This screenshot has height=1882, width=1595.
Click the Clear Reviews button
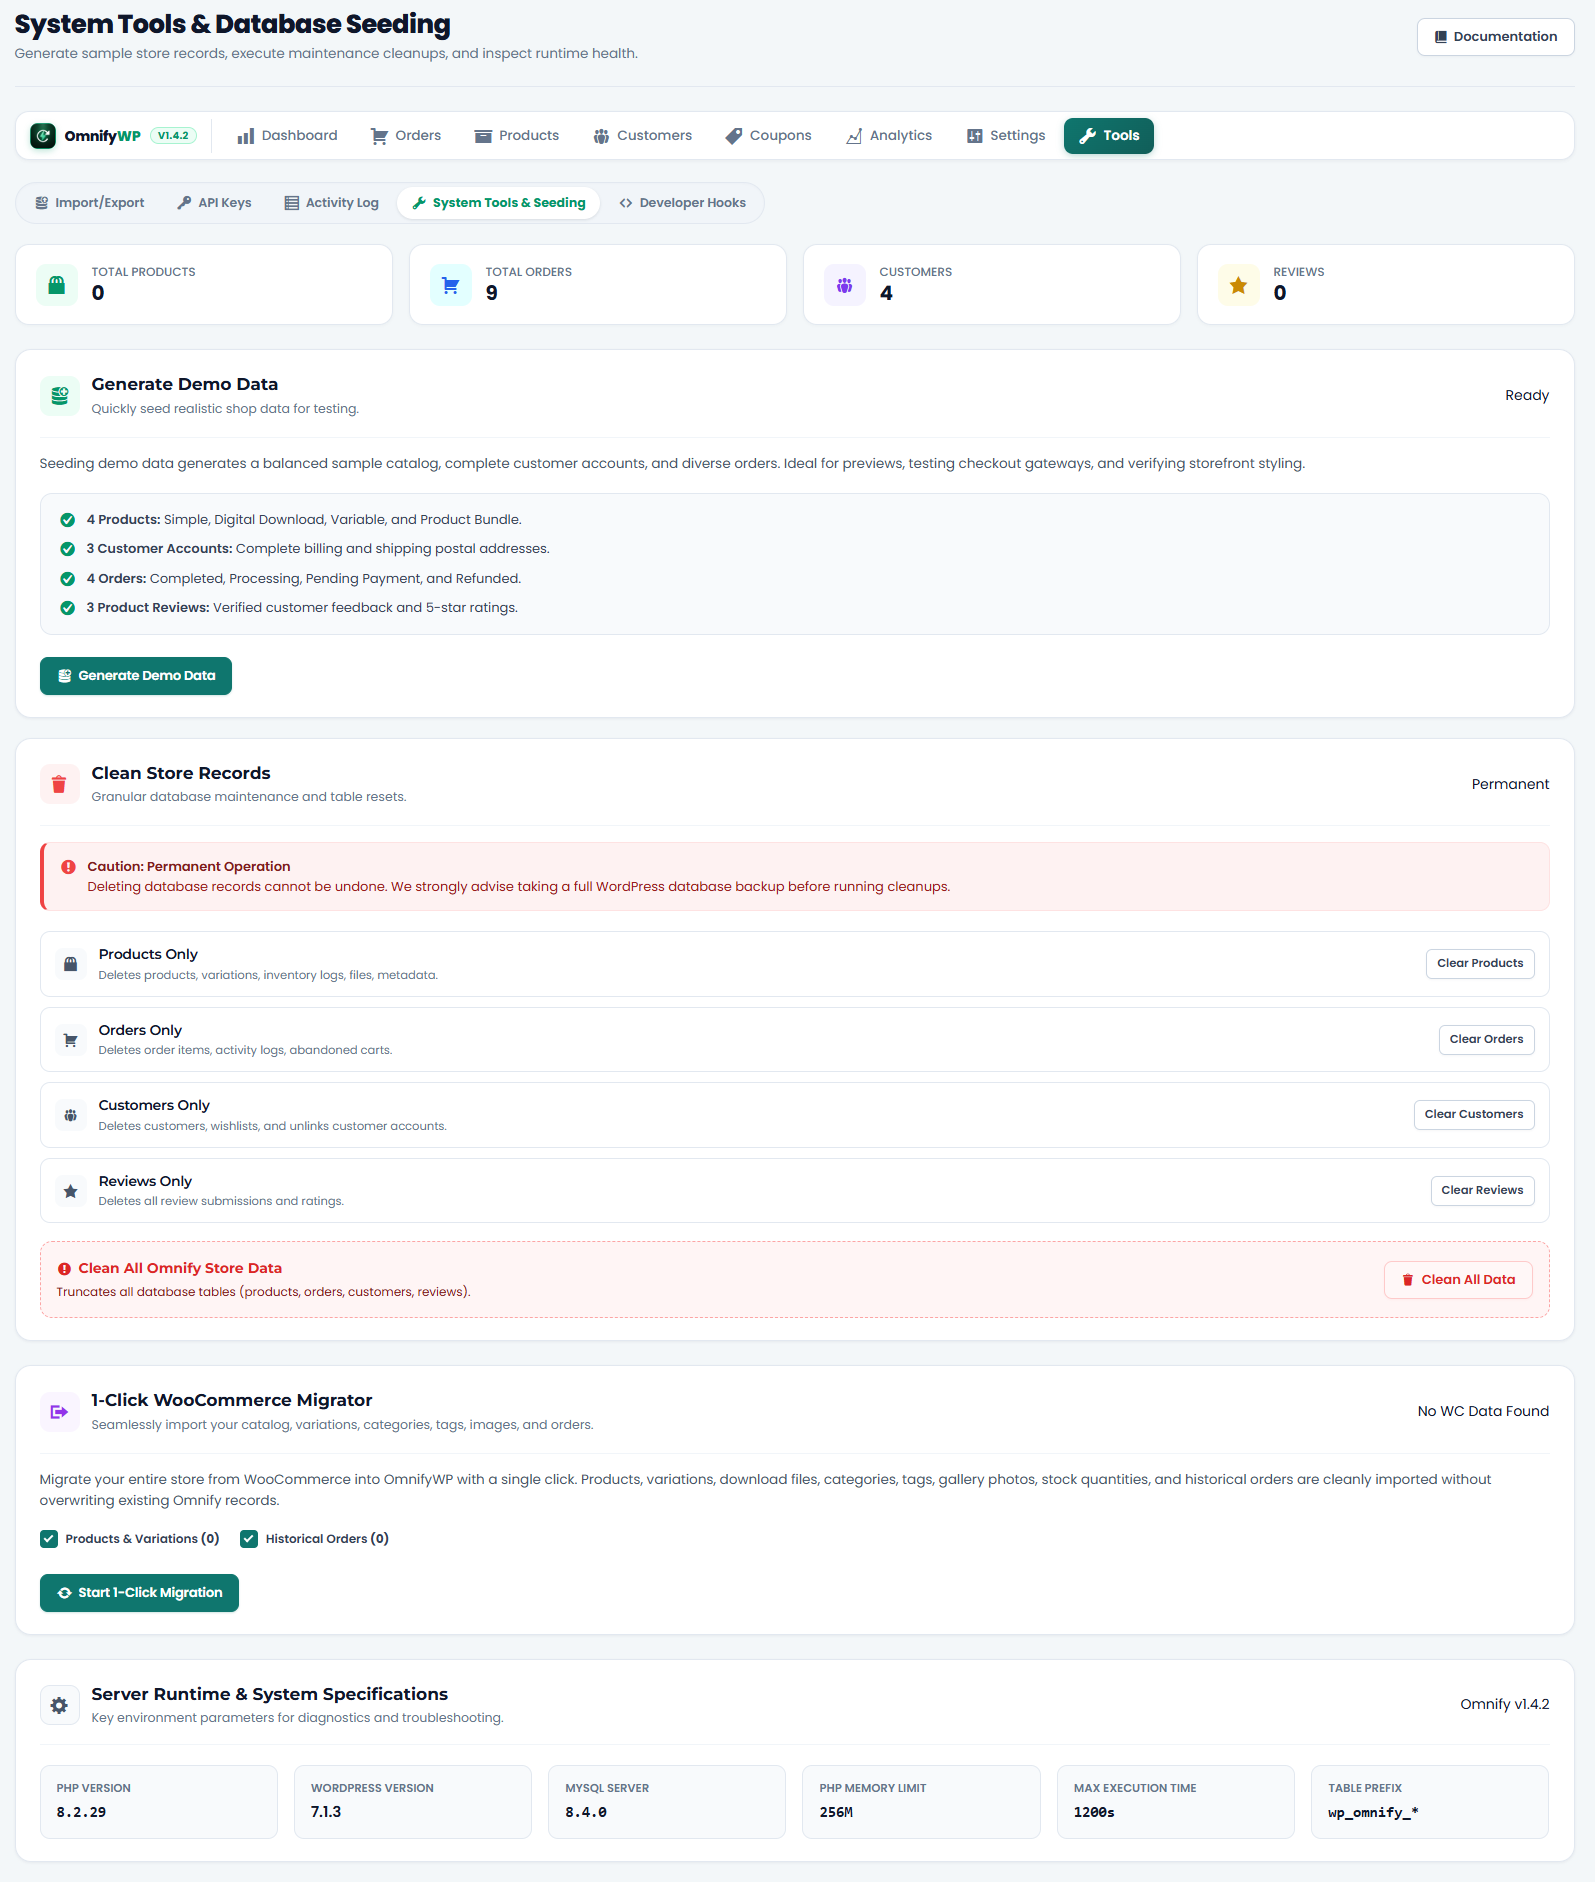pyautogui.click(x=1482, y=1191)
